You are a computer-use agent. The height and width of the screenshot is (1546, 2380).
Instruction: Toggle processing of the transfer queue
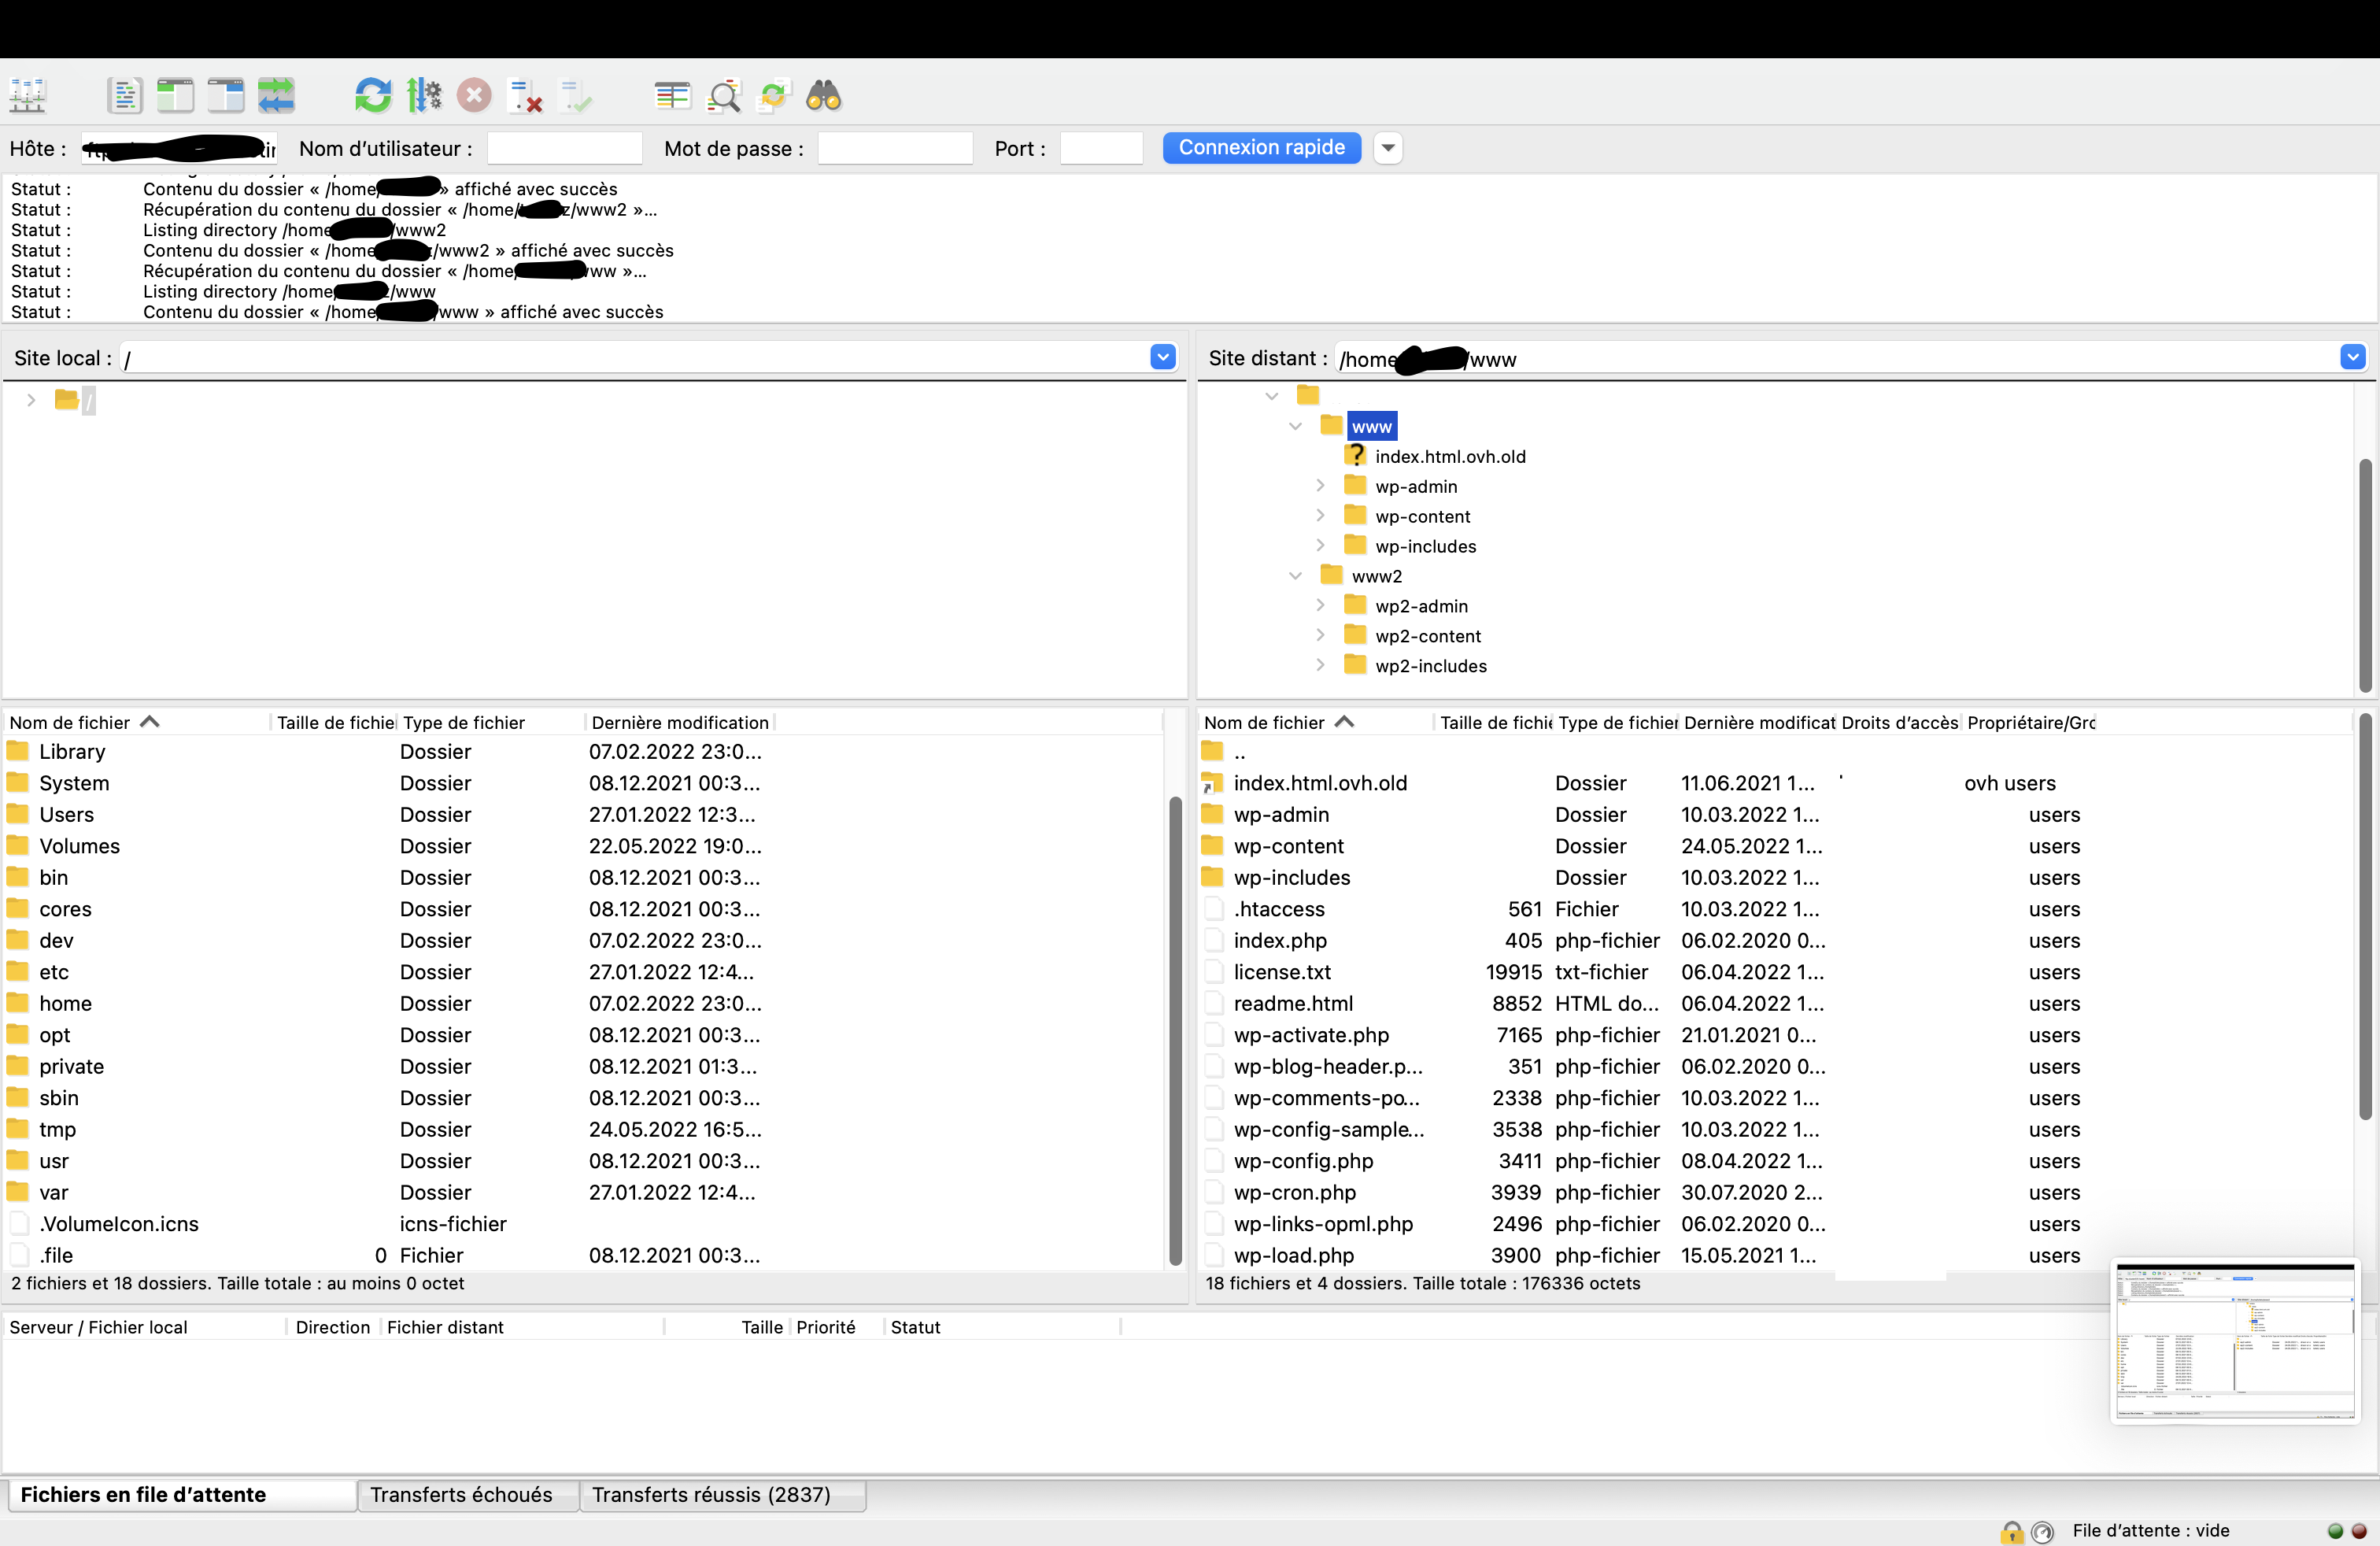click(424, 96)
